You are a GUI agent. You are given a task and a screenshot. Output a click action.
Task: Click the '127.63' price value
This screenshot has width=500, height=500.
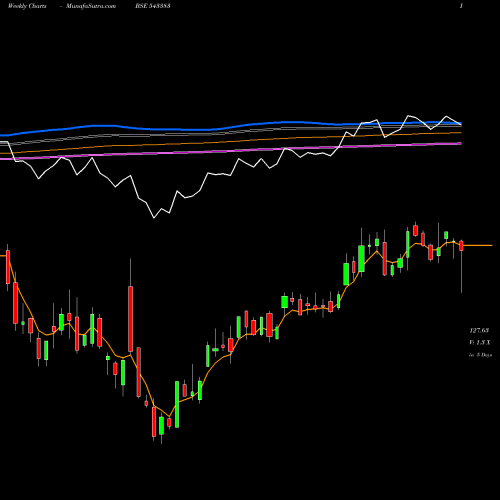[x=479, y=331]
